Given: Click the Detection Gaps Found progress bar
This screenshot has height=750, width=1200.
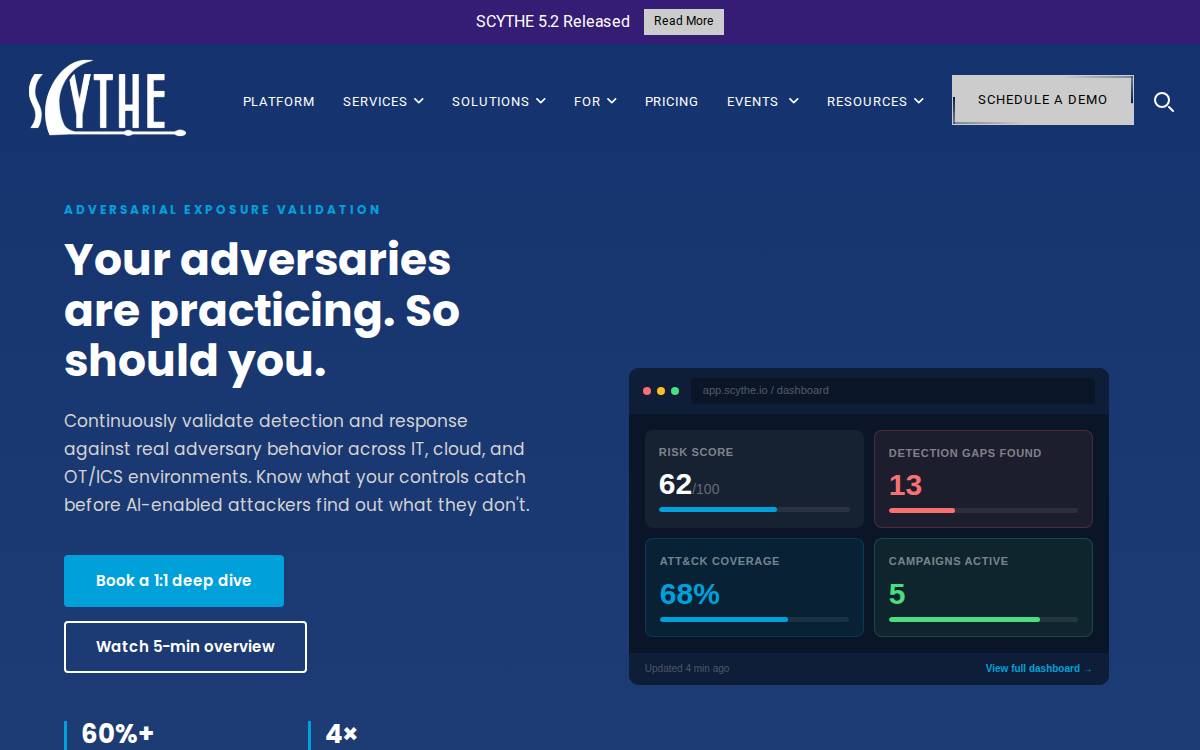Looking at the screenshot, I should [984, 511].
